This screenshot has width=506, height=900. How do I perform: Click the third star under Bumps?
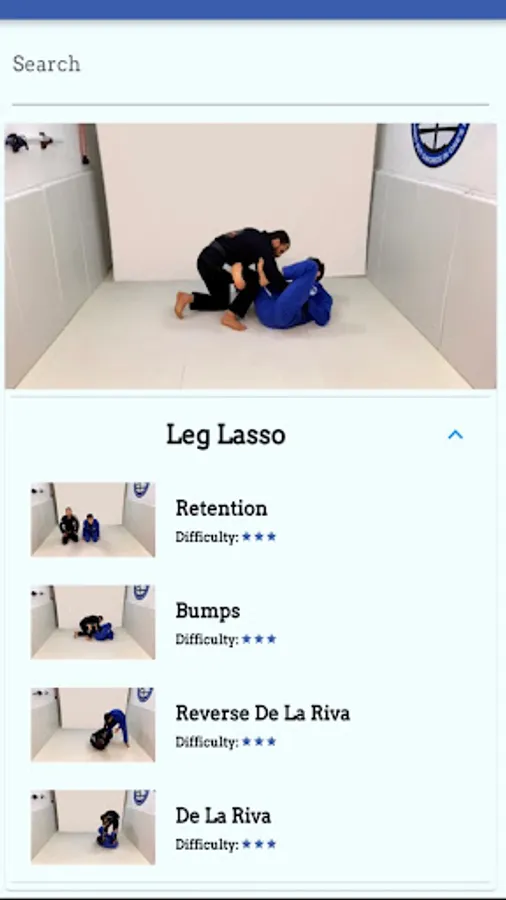tap(271, 639)
